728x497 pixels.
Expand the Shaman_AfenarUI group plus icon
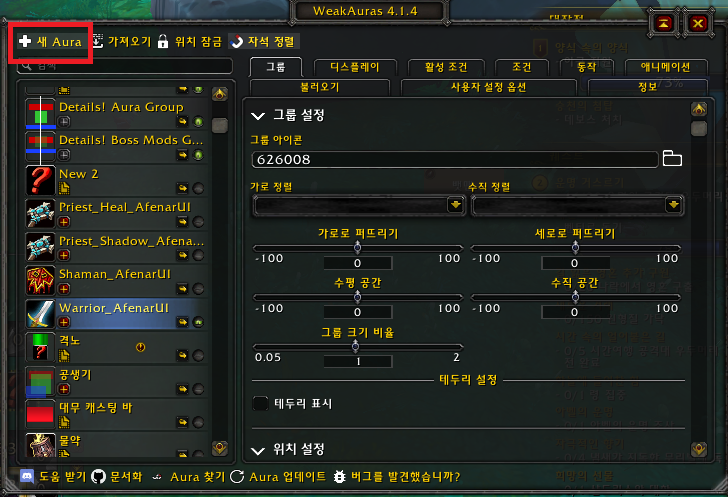tap(64, 289)
